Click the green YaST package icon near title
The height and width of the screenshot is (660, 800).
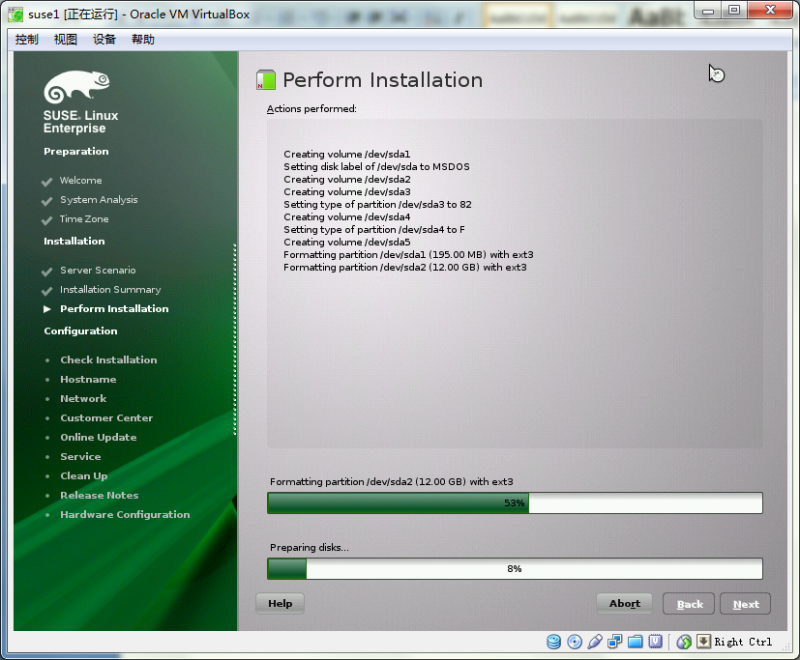[x=267, y=79]
